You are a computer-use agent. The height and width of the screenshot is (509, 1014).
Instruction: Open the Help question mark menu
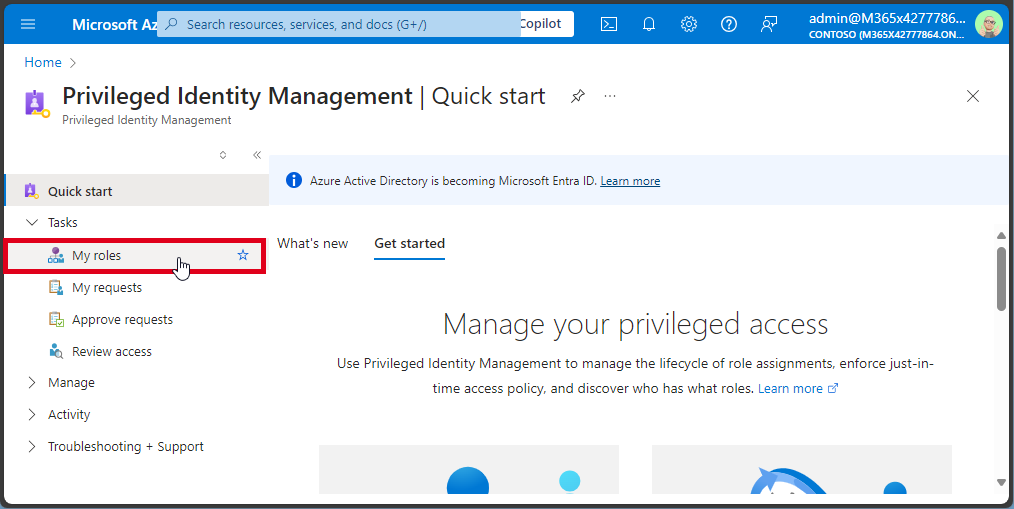(x=729, y=24)
